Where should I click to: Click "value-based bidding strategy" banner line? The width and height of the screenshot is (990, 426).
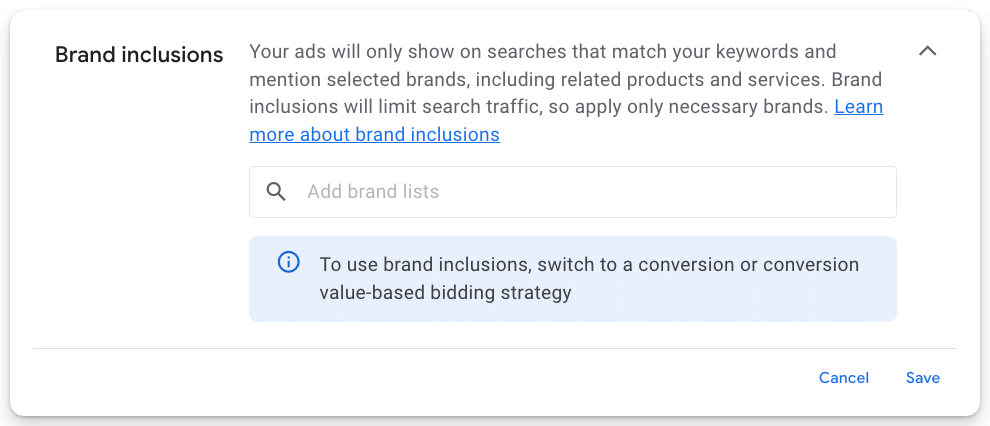[445, 293]
